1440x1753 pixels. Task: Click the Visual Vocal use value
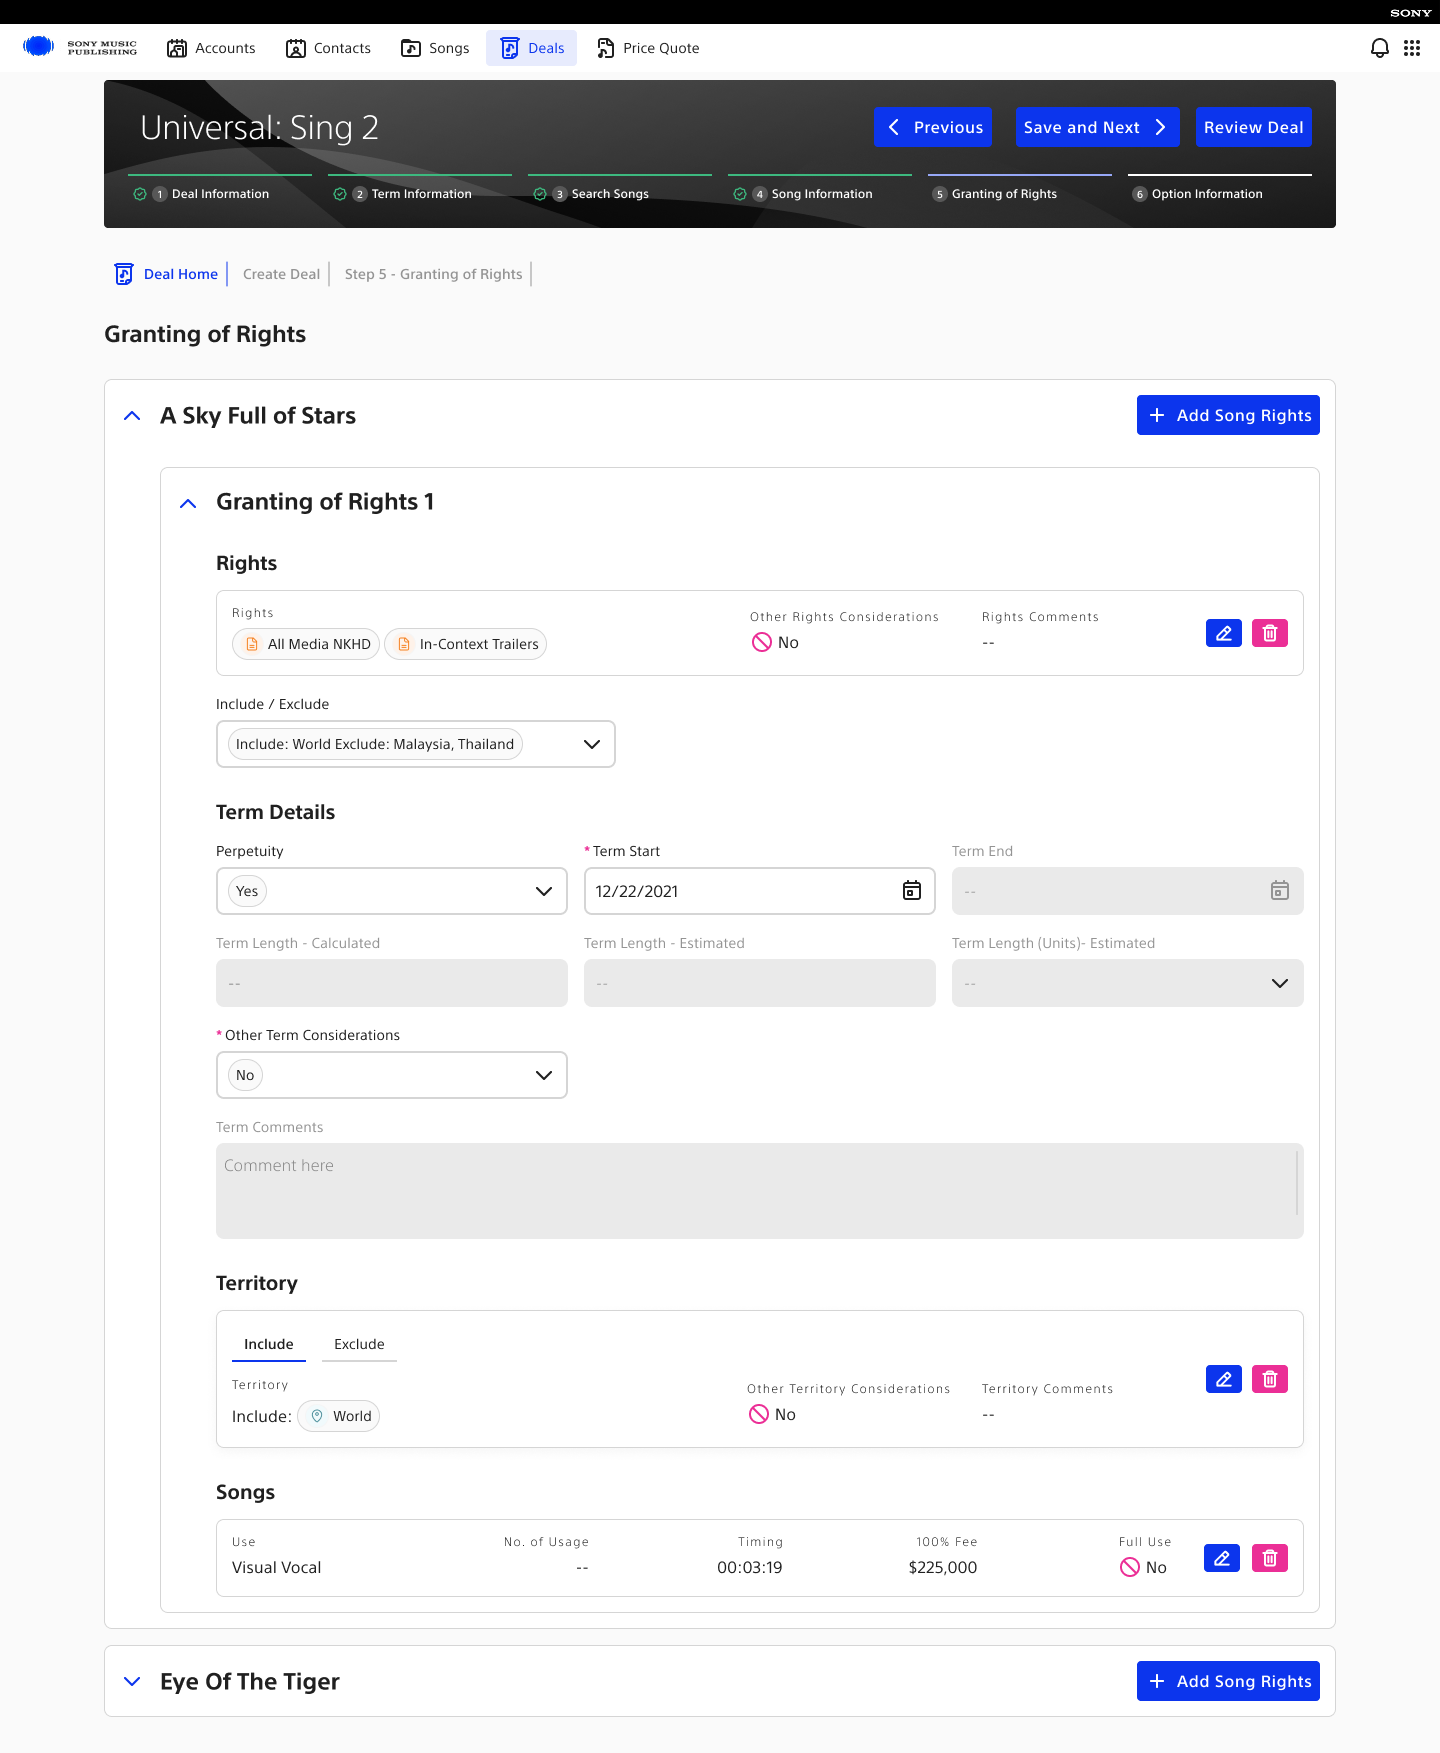(277, 1567)
